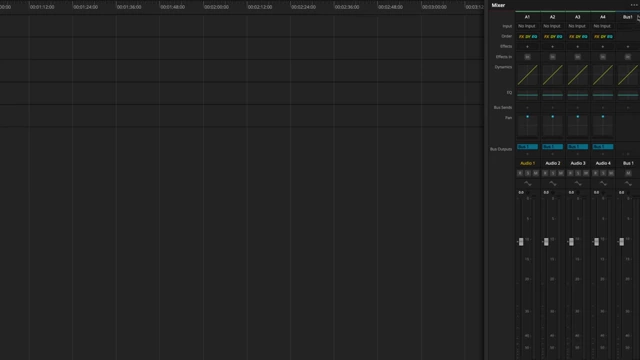Open the Input dropdown for A2
Screen dimensions: 640x360
[x=552, y=26]
